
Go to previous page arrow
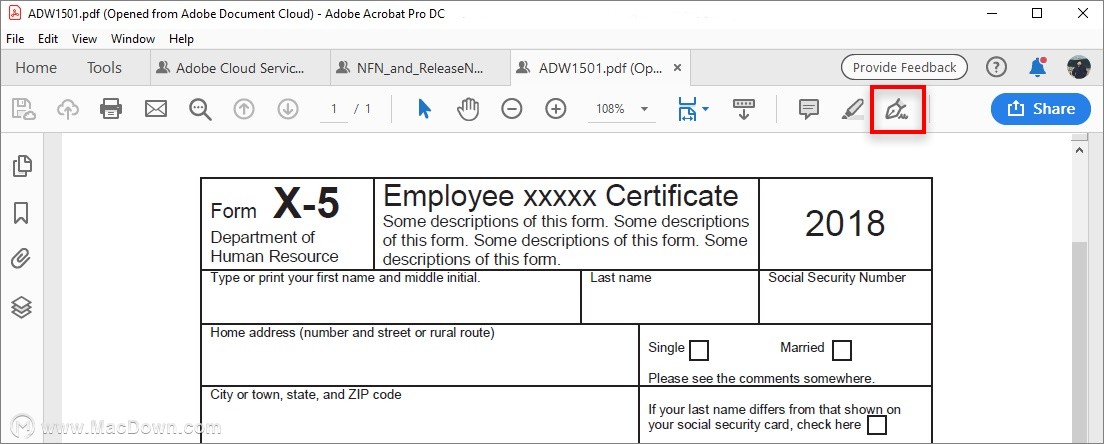pos(244,108)
